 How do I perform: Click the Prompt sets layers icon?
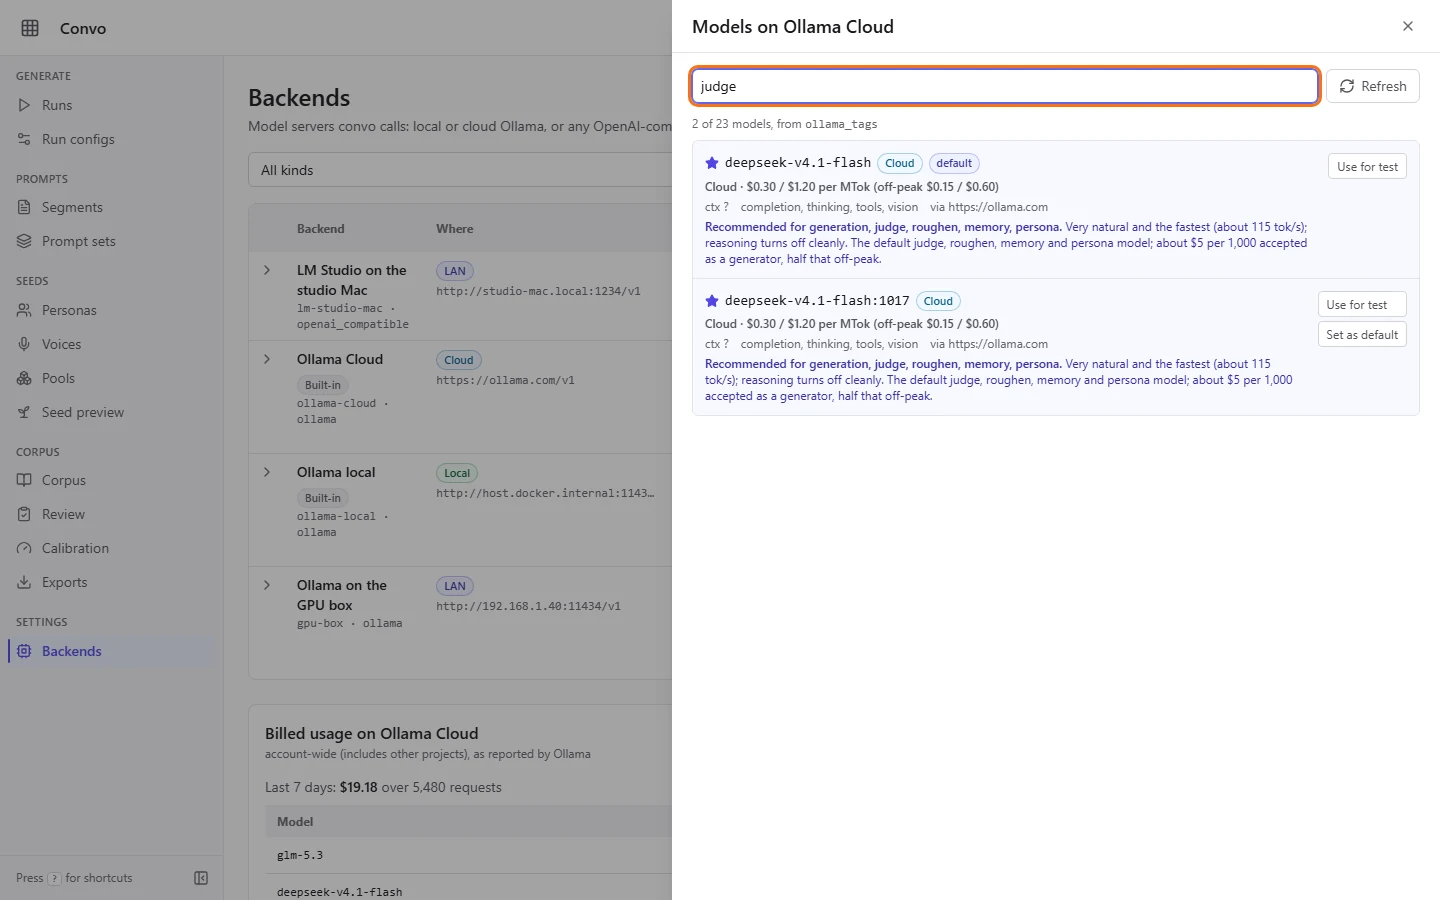(x=24, y=241)
